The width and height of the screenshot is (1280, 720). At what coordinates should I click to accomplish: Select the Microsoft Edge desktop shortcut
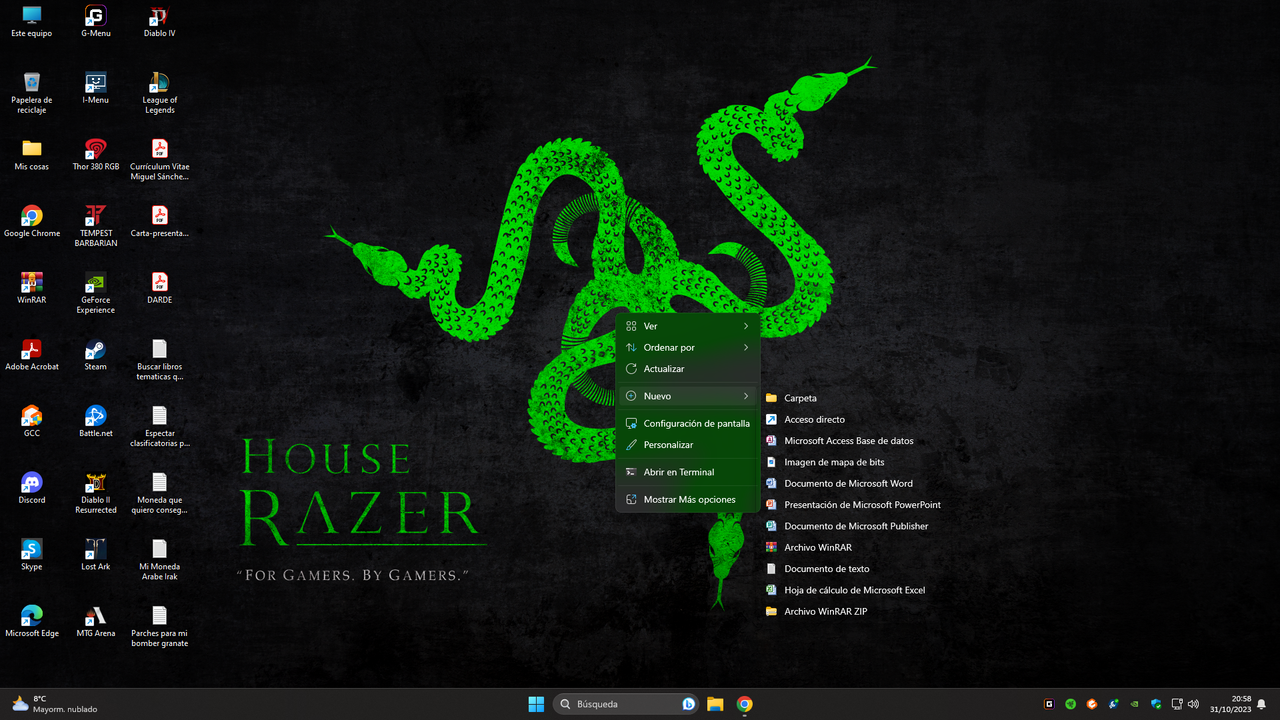[32, 621]
